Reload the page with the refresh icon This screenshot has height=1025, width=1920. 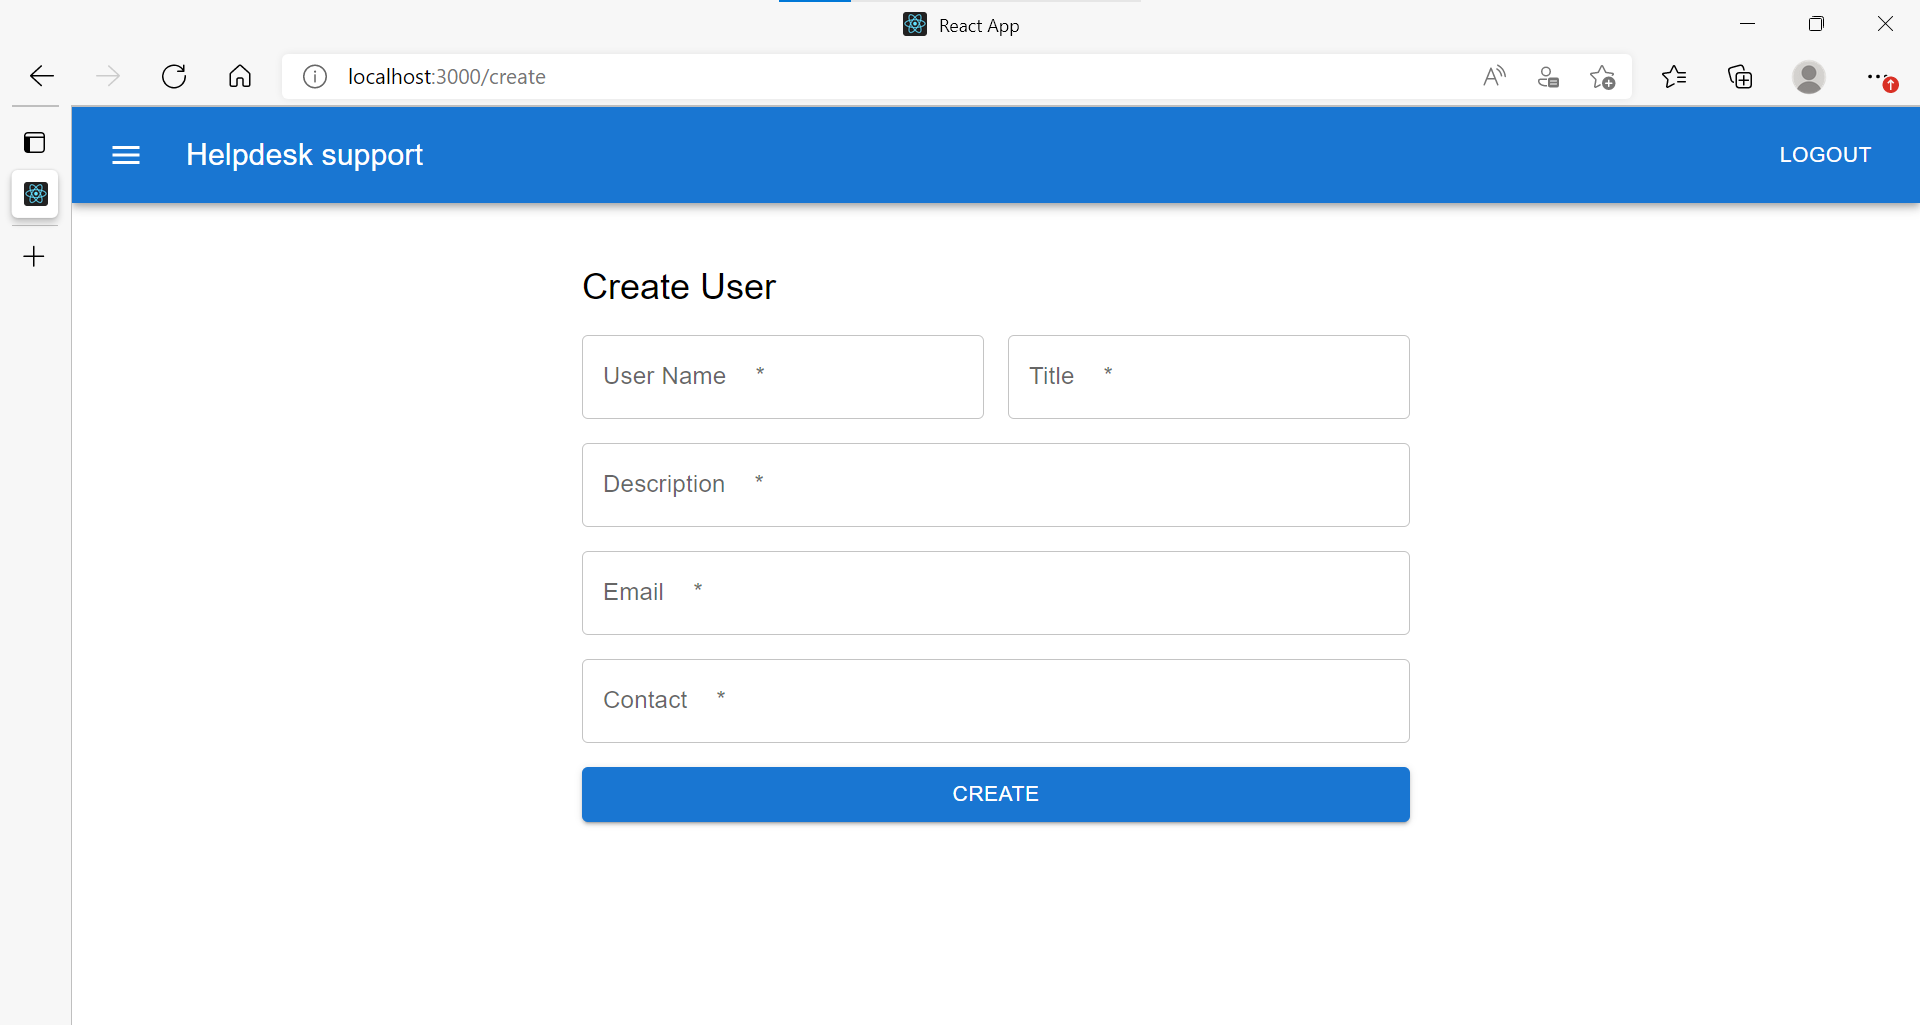(x=174, y=76)
